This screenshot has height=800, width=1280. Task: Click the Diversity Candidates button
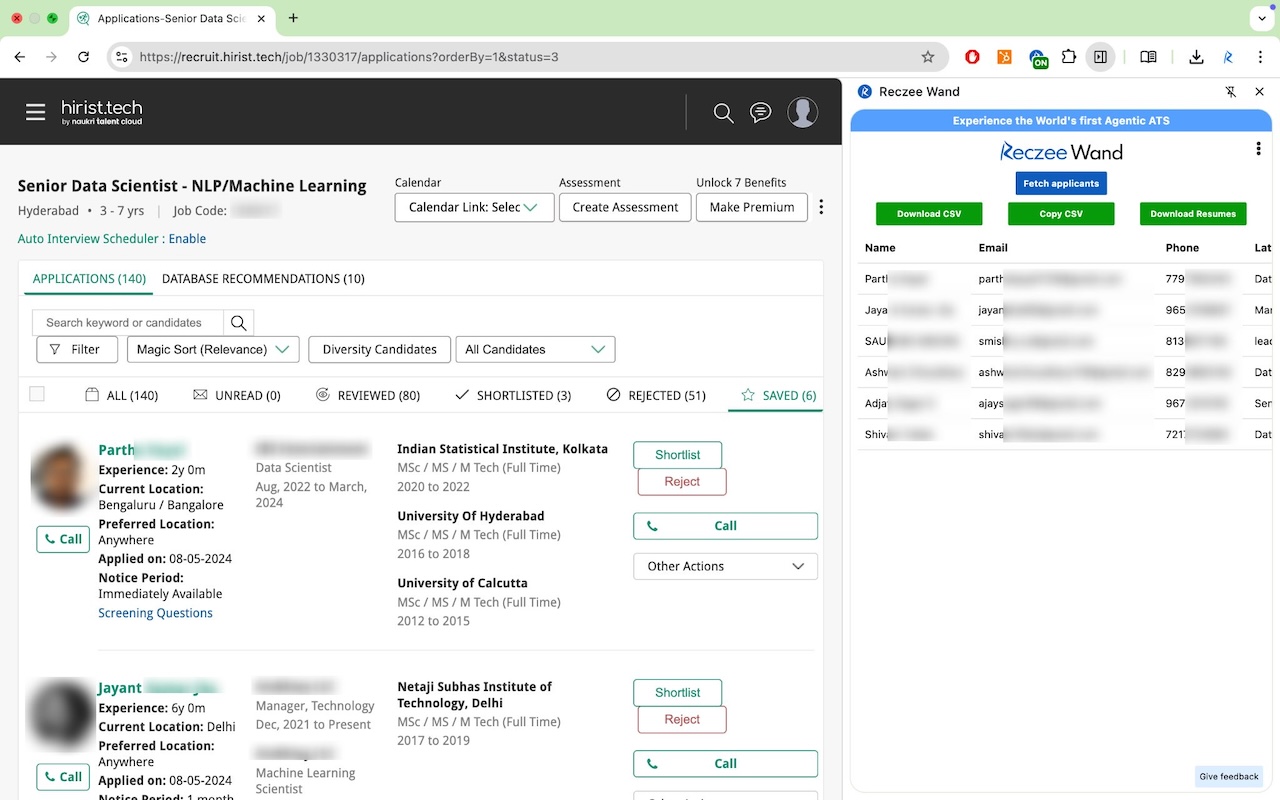[379, 349]
